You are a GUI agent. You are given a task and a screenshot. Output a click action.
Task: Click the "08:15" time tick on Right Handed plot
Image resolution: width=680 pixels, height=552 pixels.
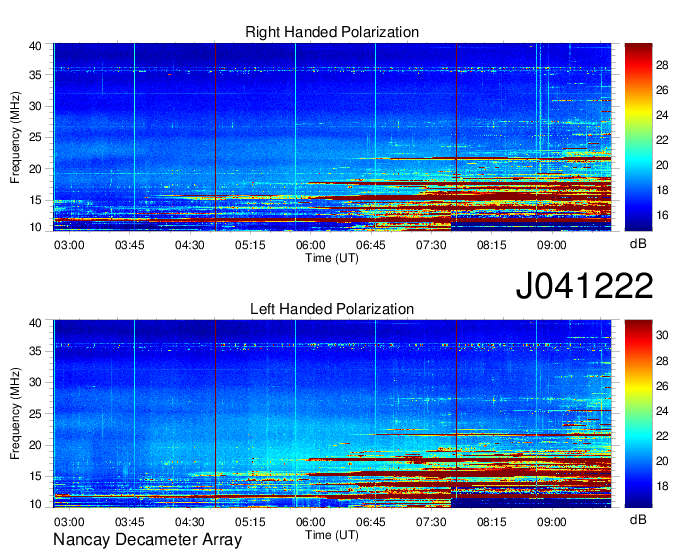pos(492,245)
